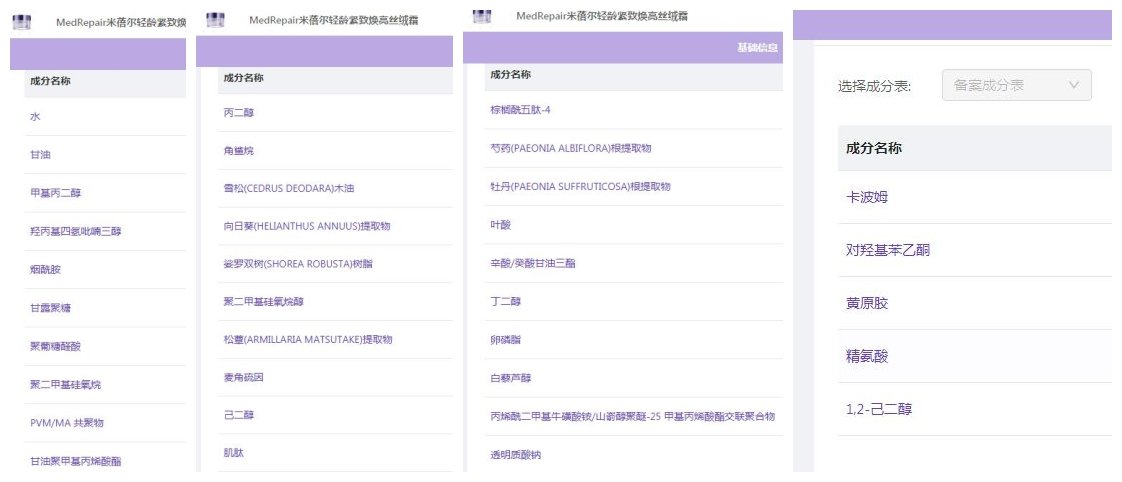Choose the 精氨酸 ingredient row
This screenshot has width=1122, height=482.
coord(867,356)
